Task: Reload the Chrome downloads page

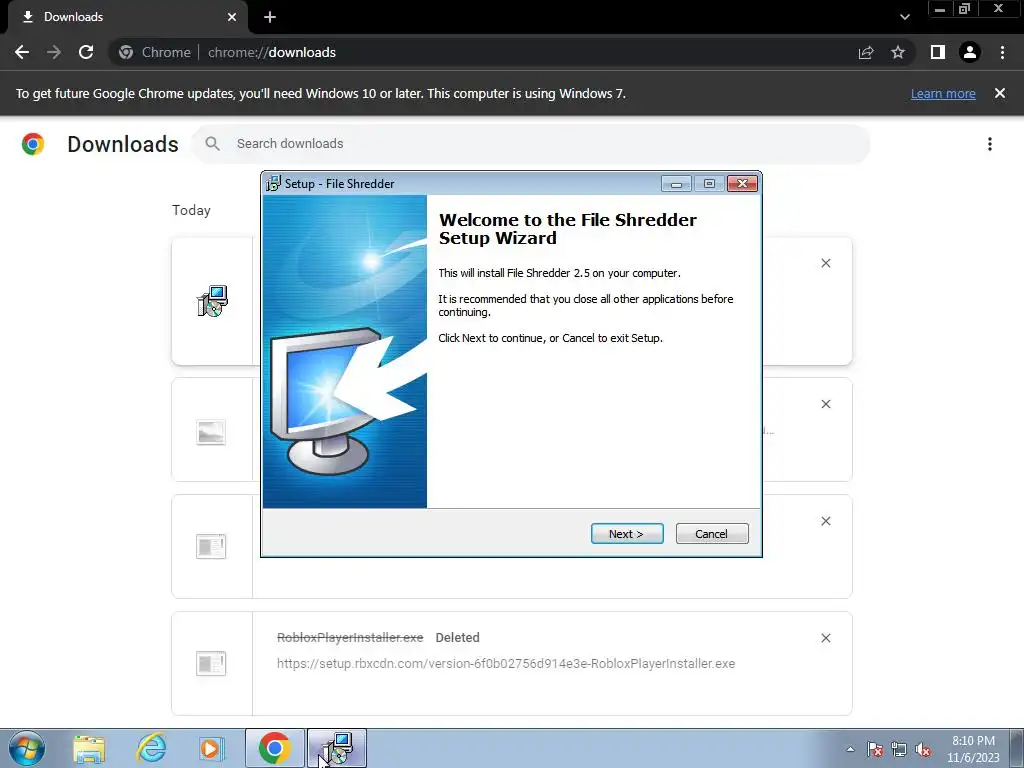Action: pyautogui.click(x=86, y=52)
